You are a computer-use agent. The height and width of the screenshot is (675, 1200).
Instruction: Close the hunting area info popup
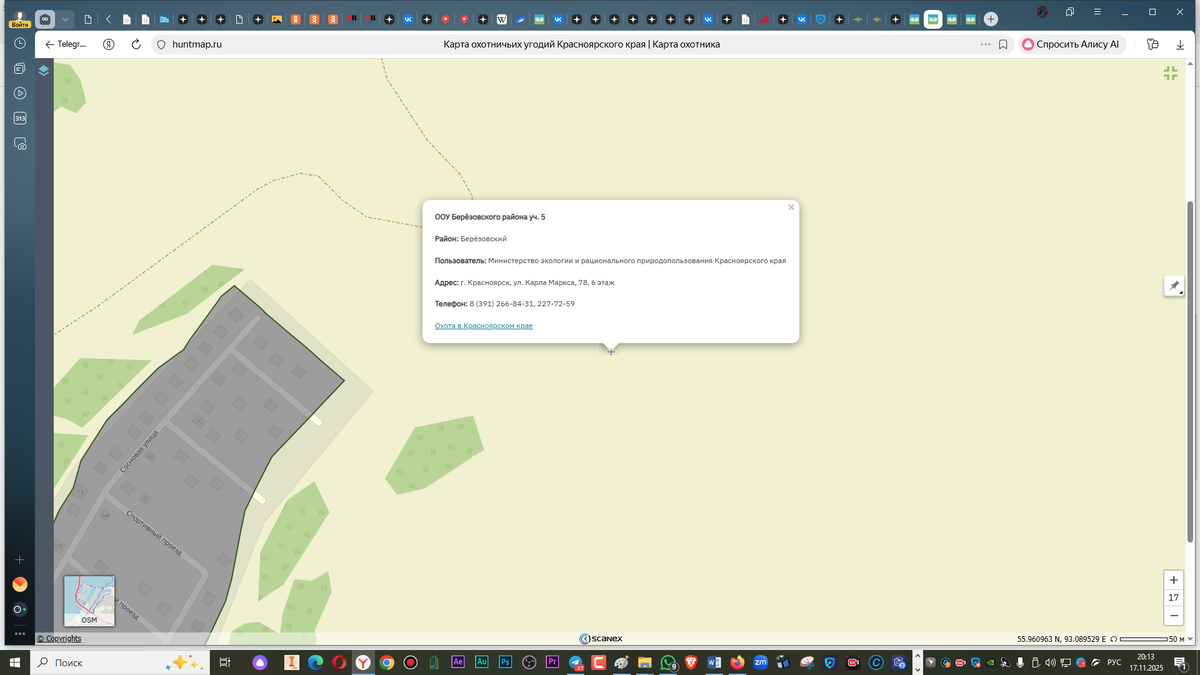(x=791, y=208)
